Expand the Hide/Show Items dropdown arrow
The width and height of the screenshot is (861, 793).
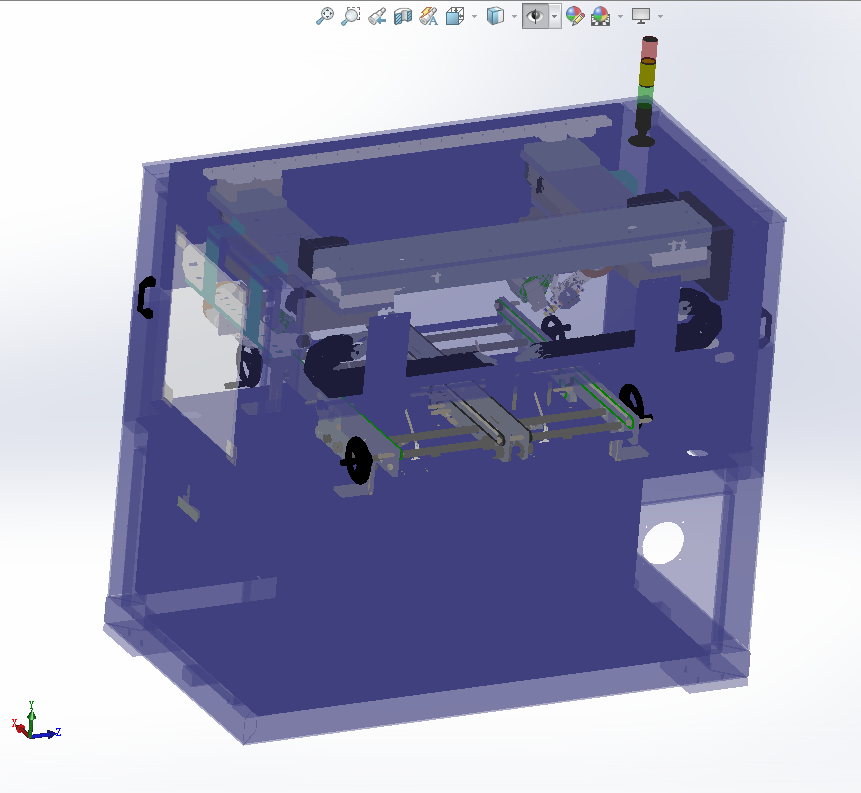(555, 16)
